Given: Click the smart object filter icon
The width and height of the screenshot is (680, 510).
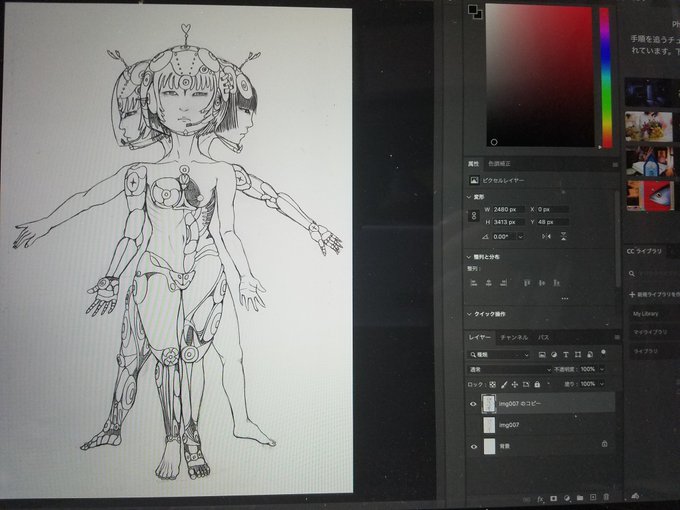Looking at the screenshot, I should tap(590, 355).
